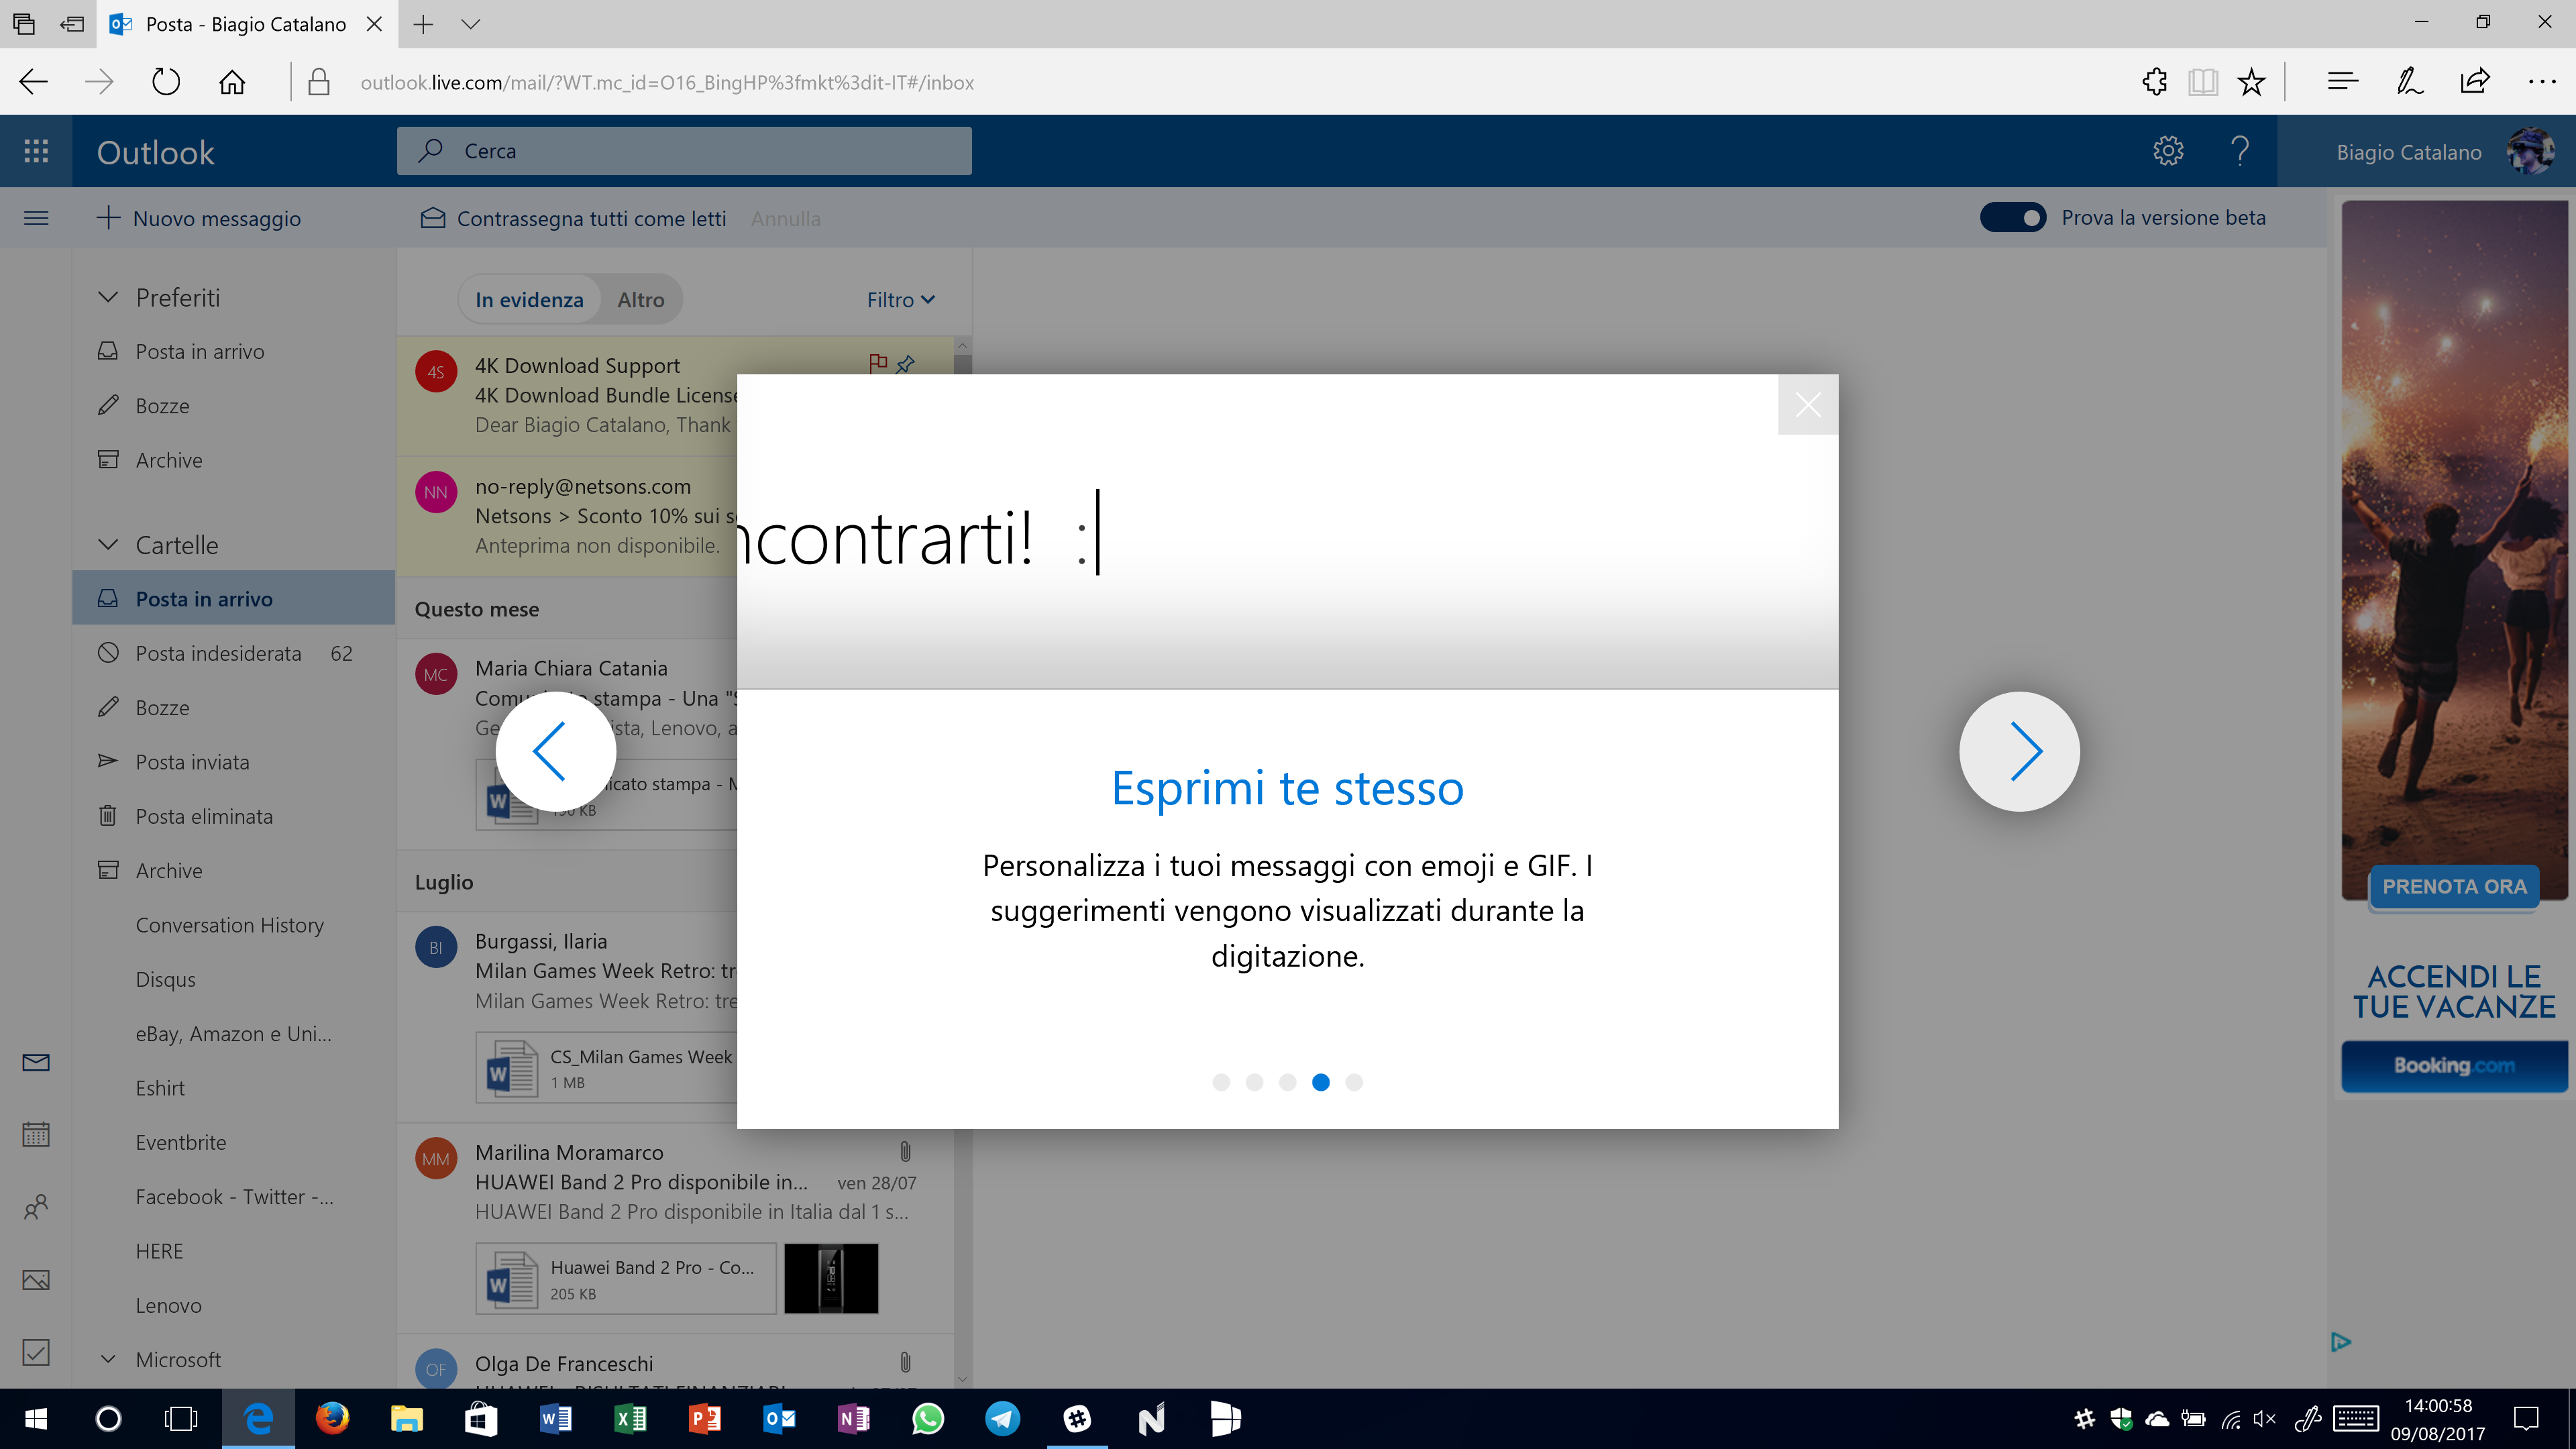Open Posta eliminata folder
Screen dimensions: 2576x1449
pos(234,816)
